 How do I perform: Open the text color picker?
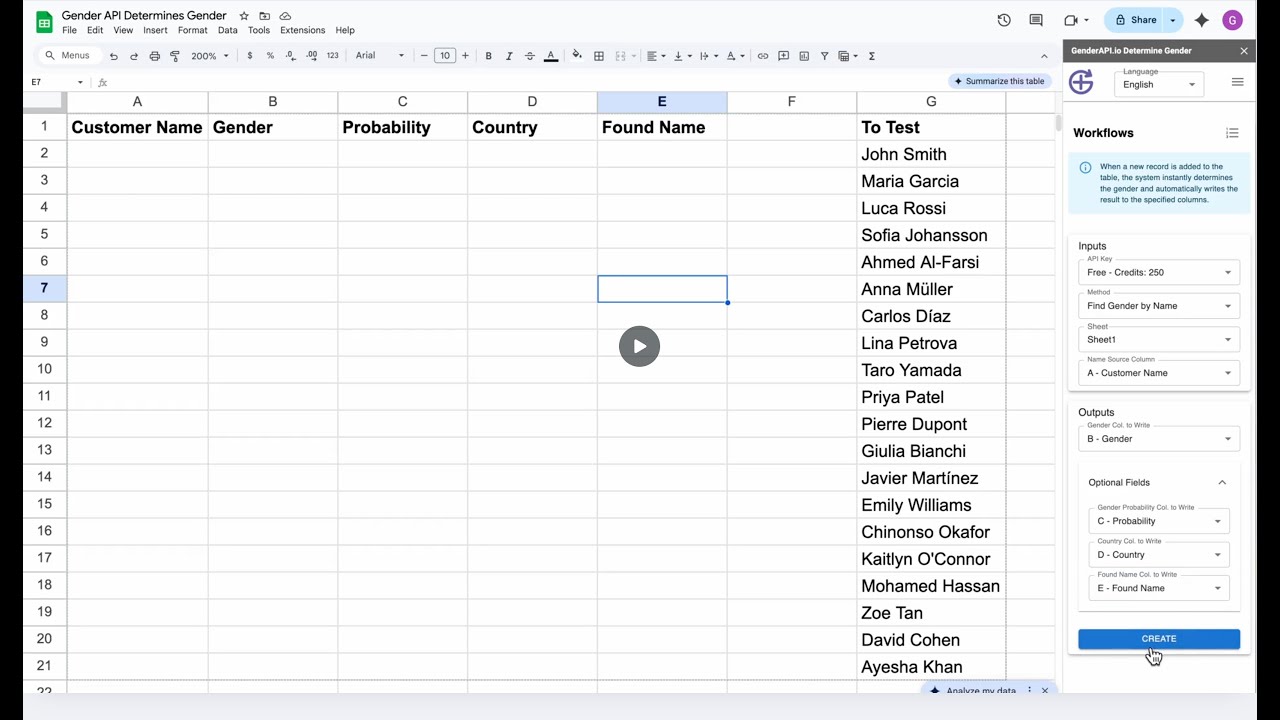coord(551,56)
